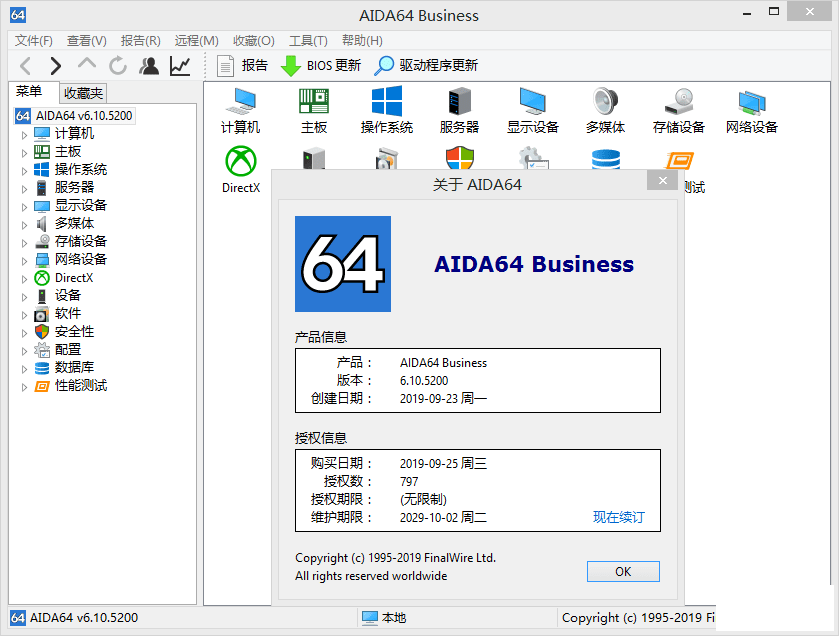The height and width of the screenshot is (636, 839).
Task: Open the graph chart toolbar icon
Action: click(x=180, y=66)
